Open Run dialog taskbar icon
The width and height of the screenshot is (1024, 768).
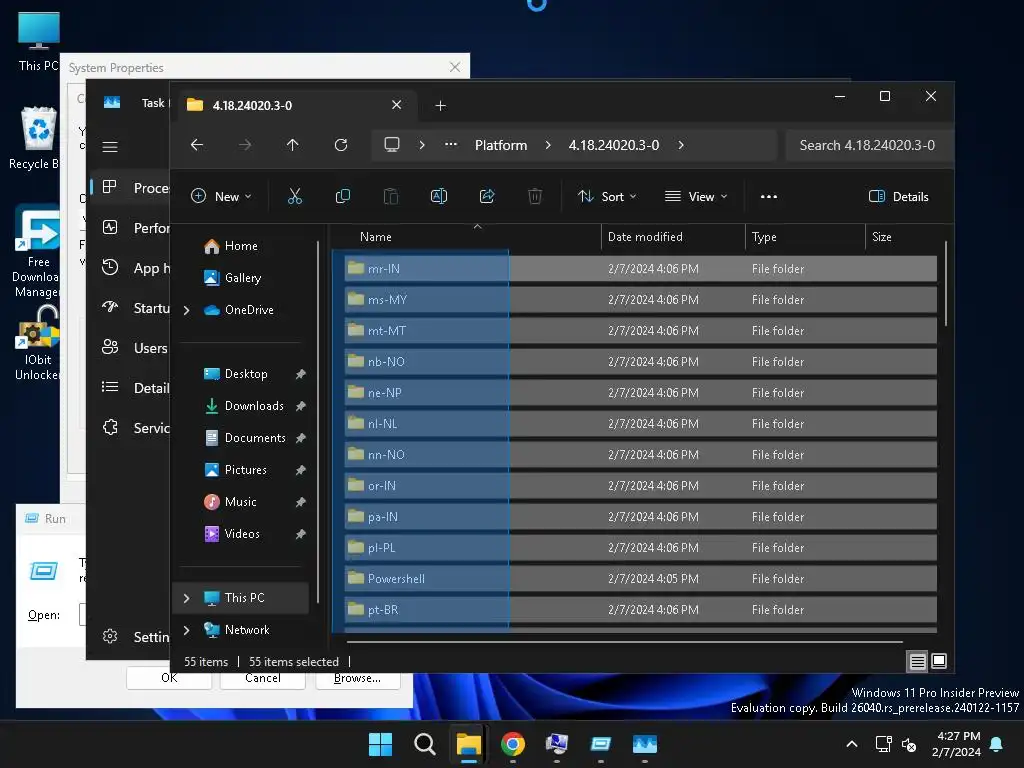point(600,744)
